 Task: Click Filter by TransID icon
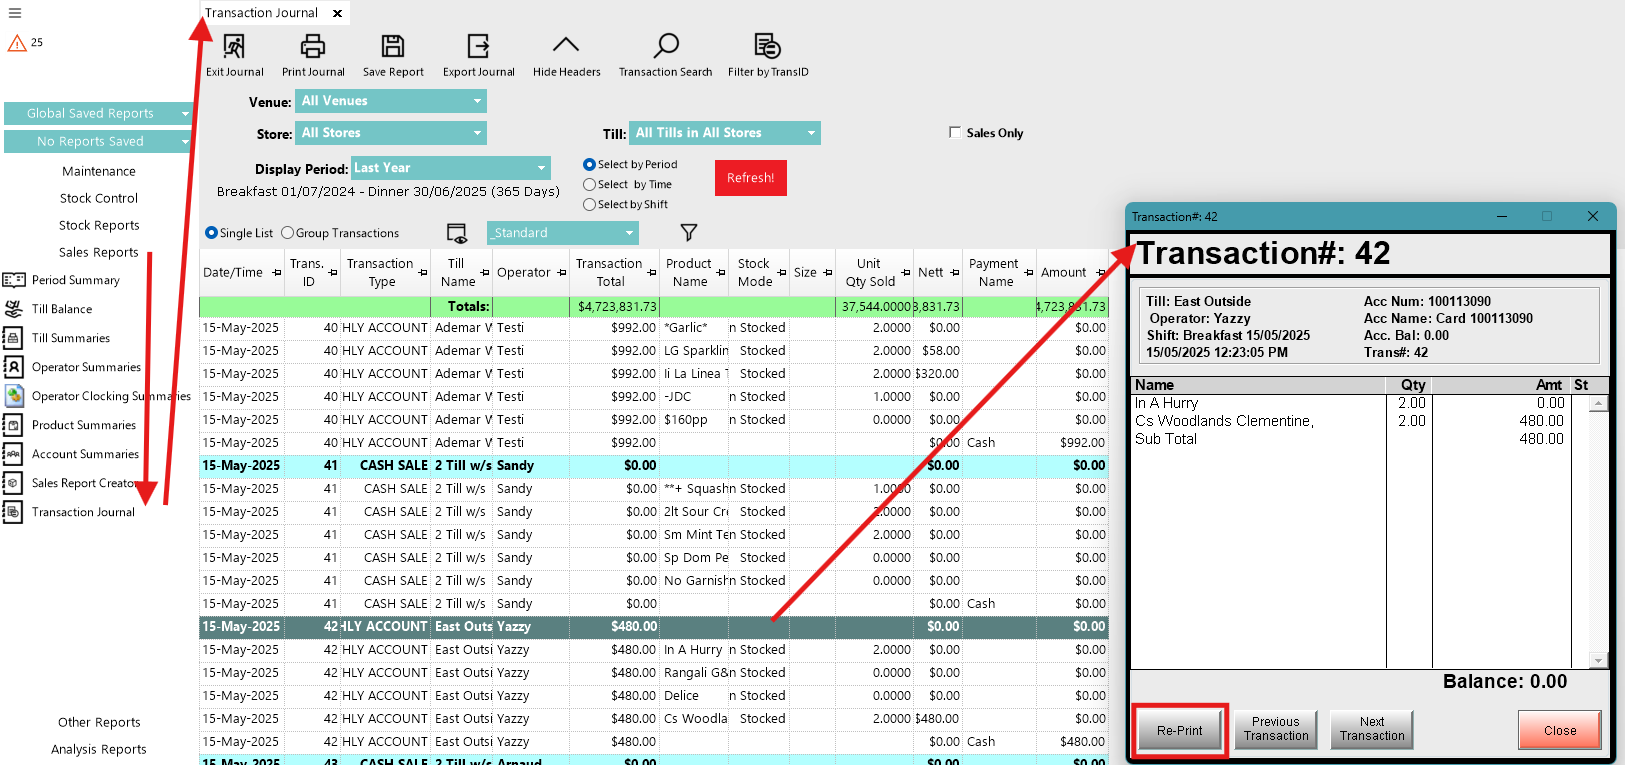pos(768,47)
